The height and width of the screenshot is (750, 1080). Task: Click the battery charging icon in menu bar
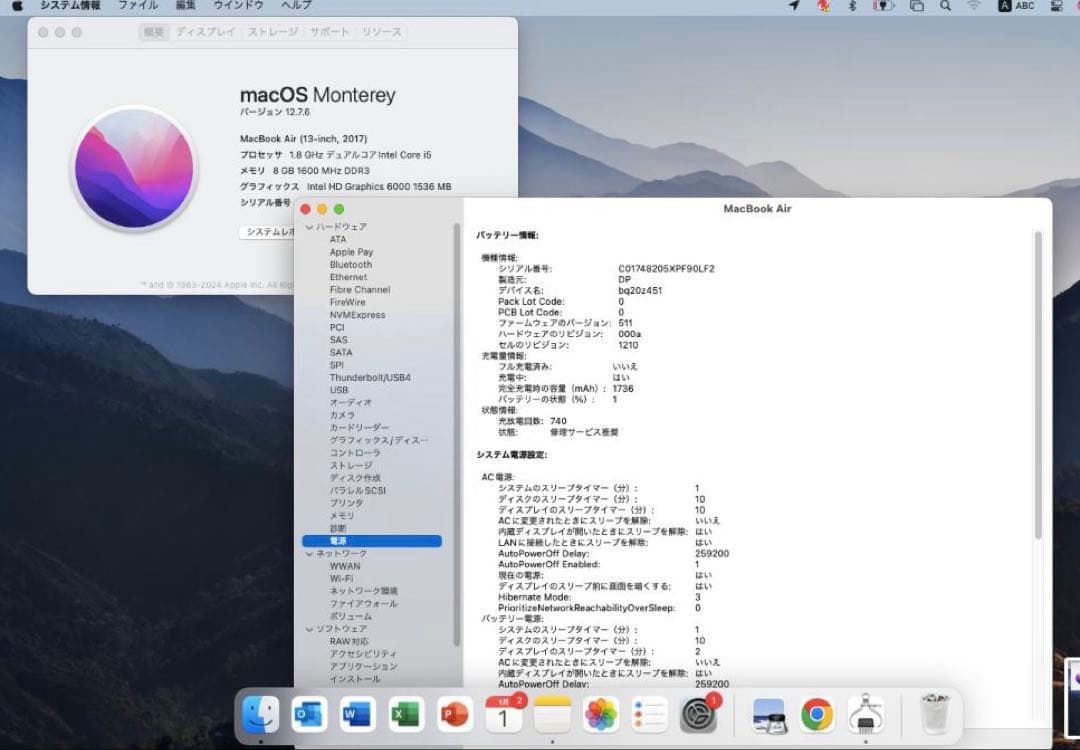(x=883, y=6)
